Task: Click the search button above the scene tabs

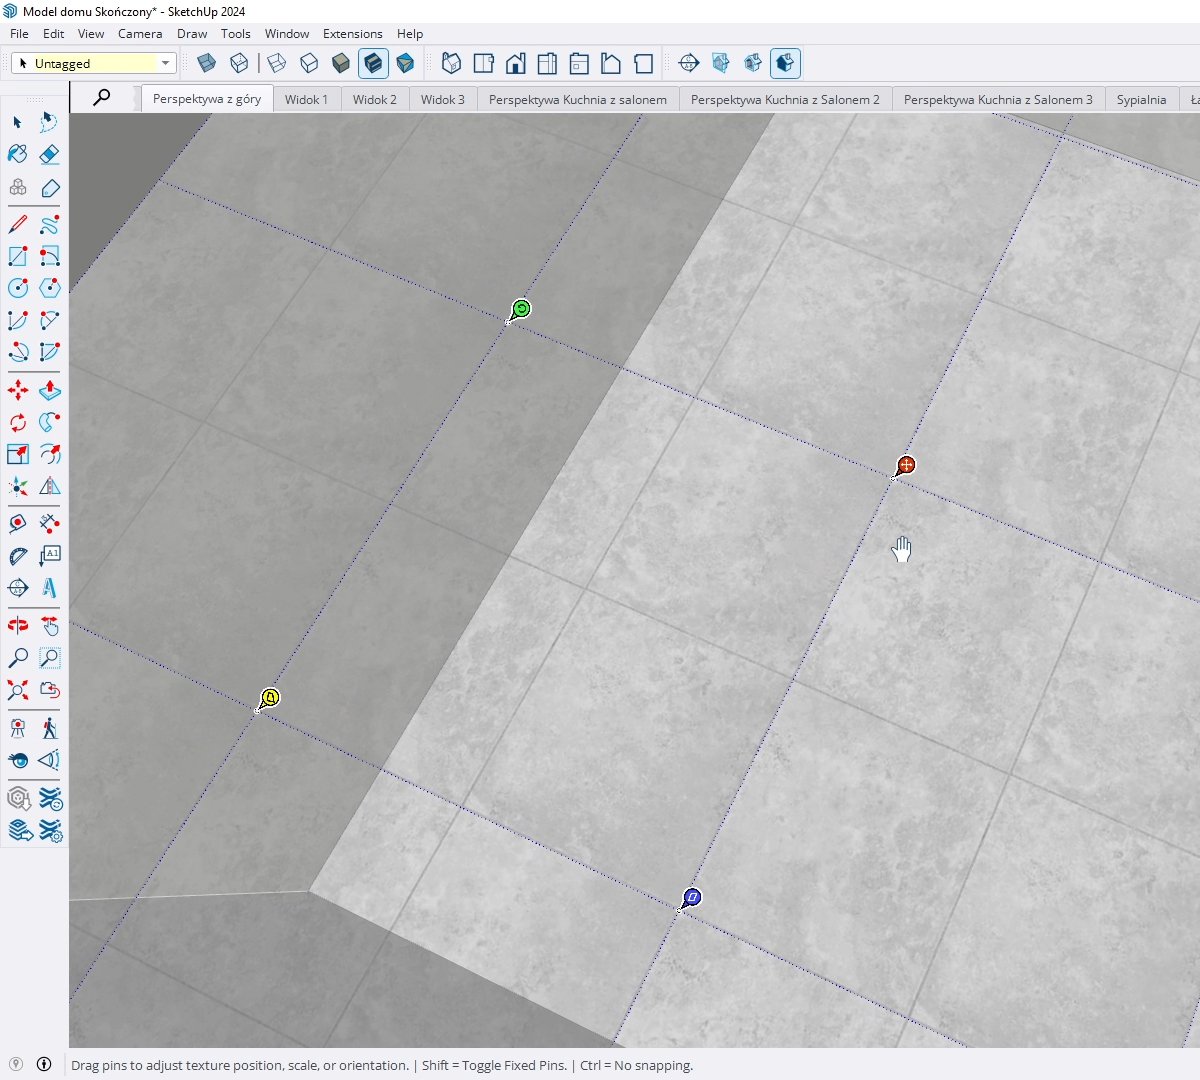Action: 102,97
